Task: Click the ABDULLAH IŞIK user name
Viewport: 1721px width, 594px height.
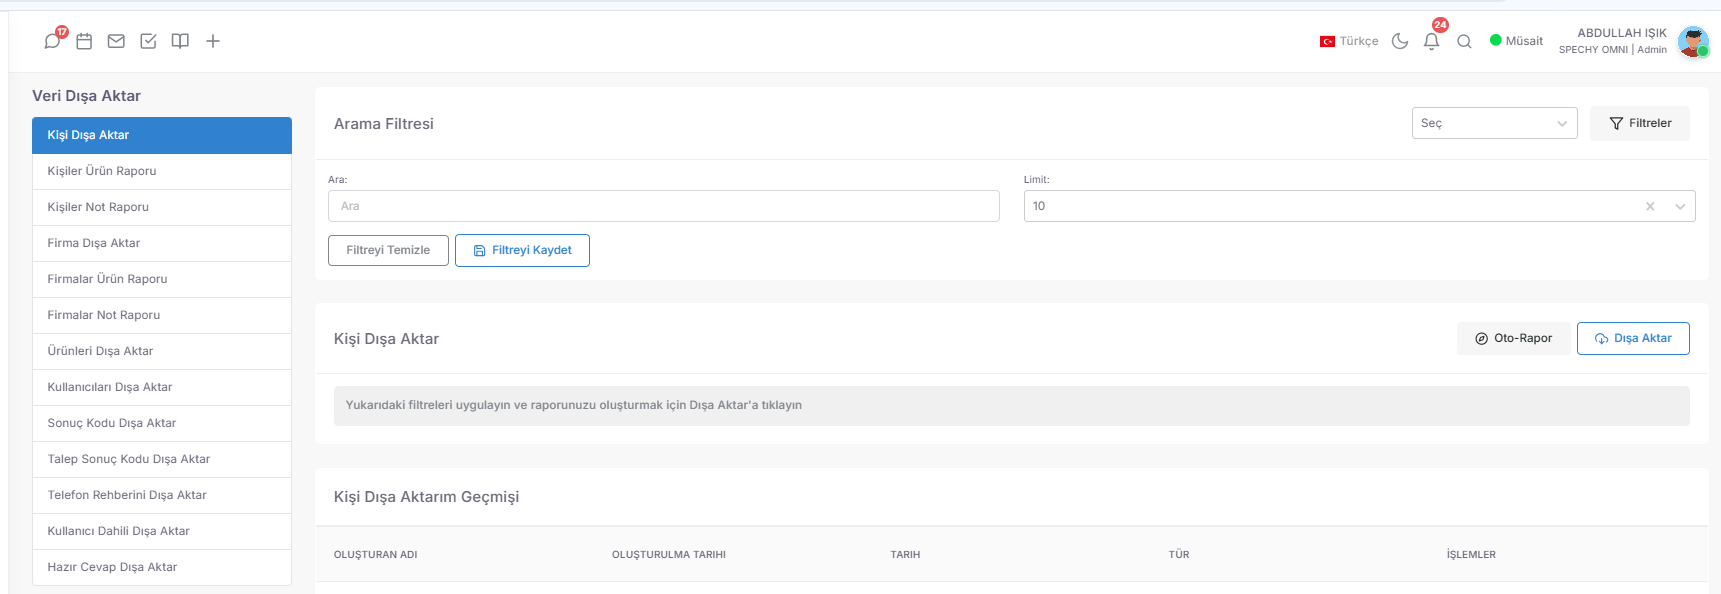Action: coord(1622,33)
